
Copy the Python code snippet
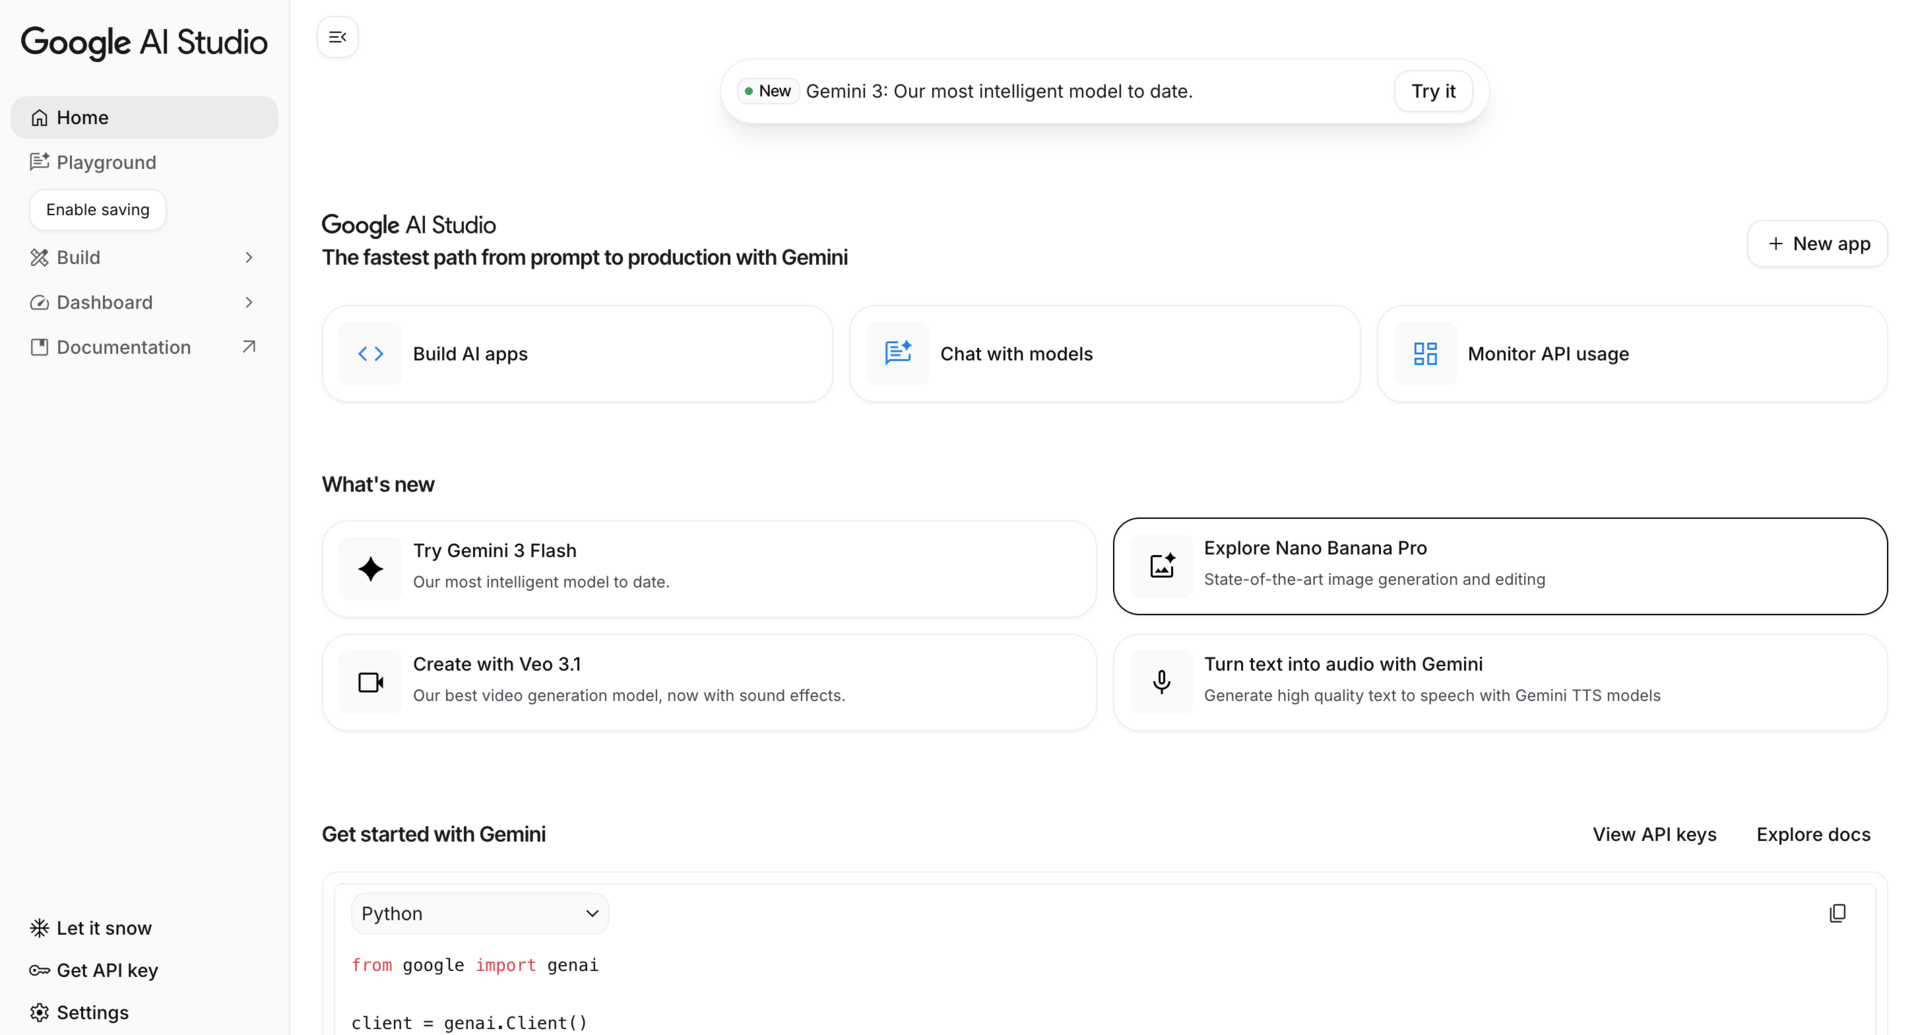pos(1838,913)
